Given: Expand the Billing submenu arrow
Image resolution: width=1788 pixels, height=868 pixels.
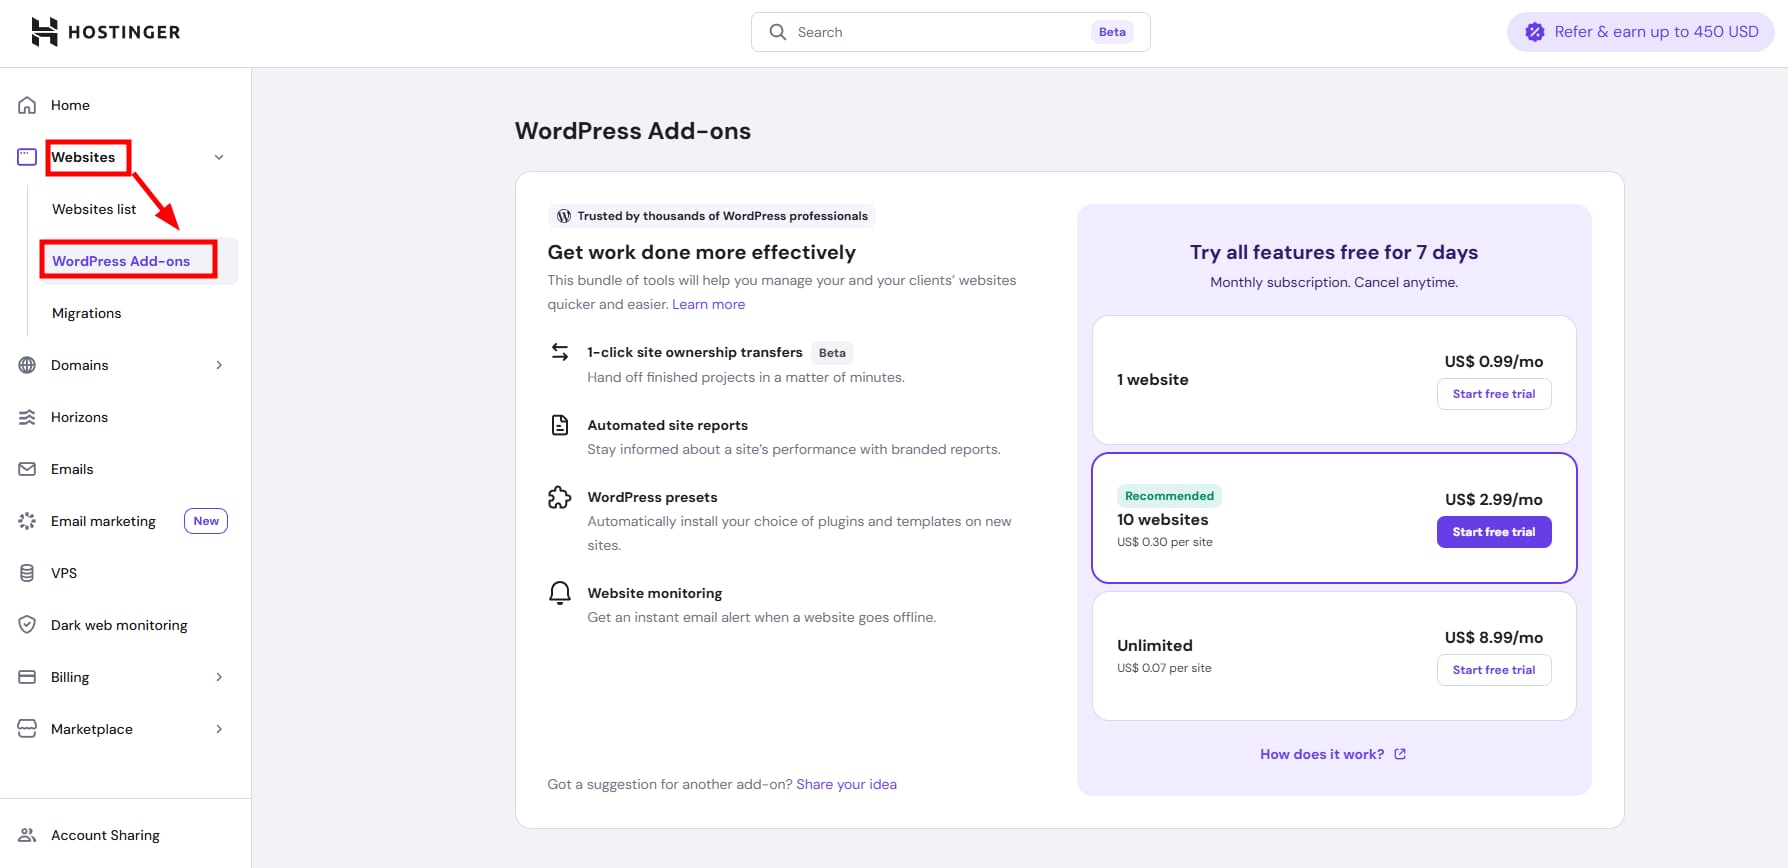Looking at the screenshot, I should [x=219, y=677].
